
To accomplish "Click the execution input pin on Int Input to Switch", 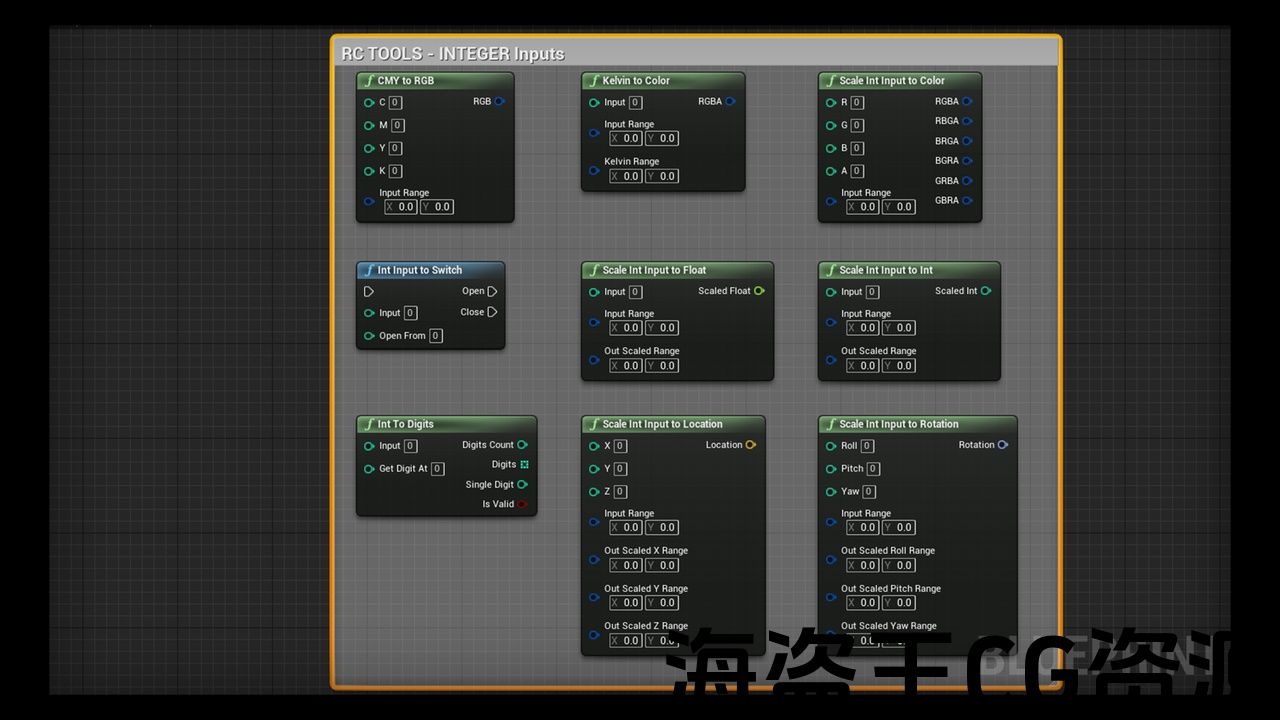I will point(369,291).
